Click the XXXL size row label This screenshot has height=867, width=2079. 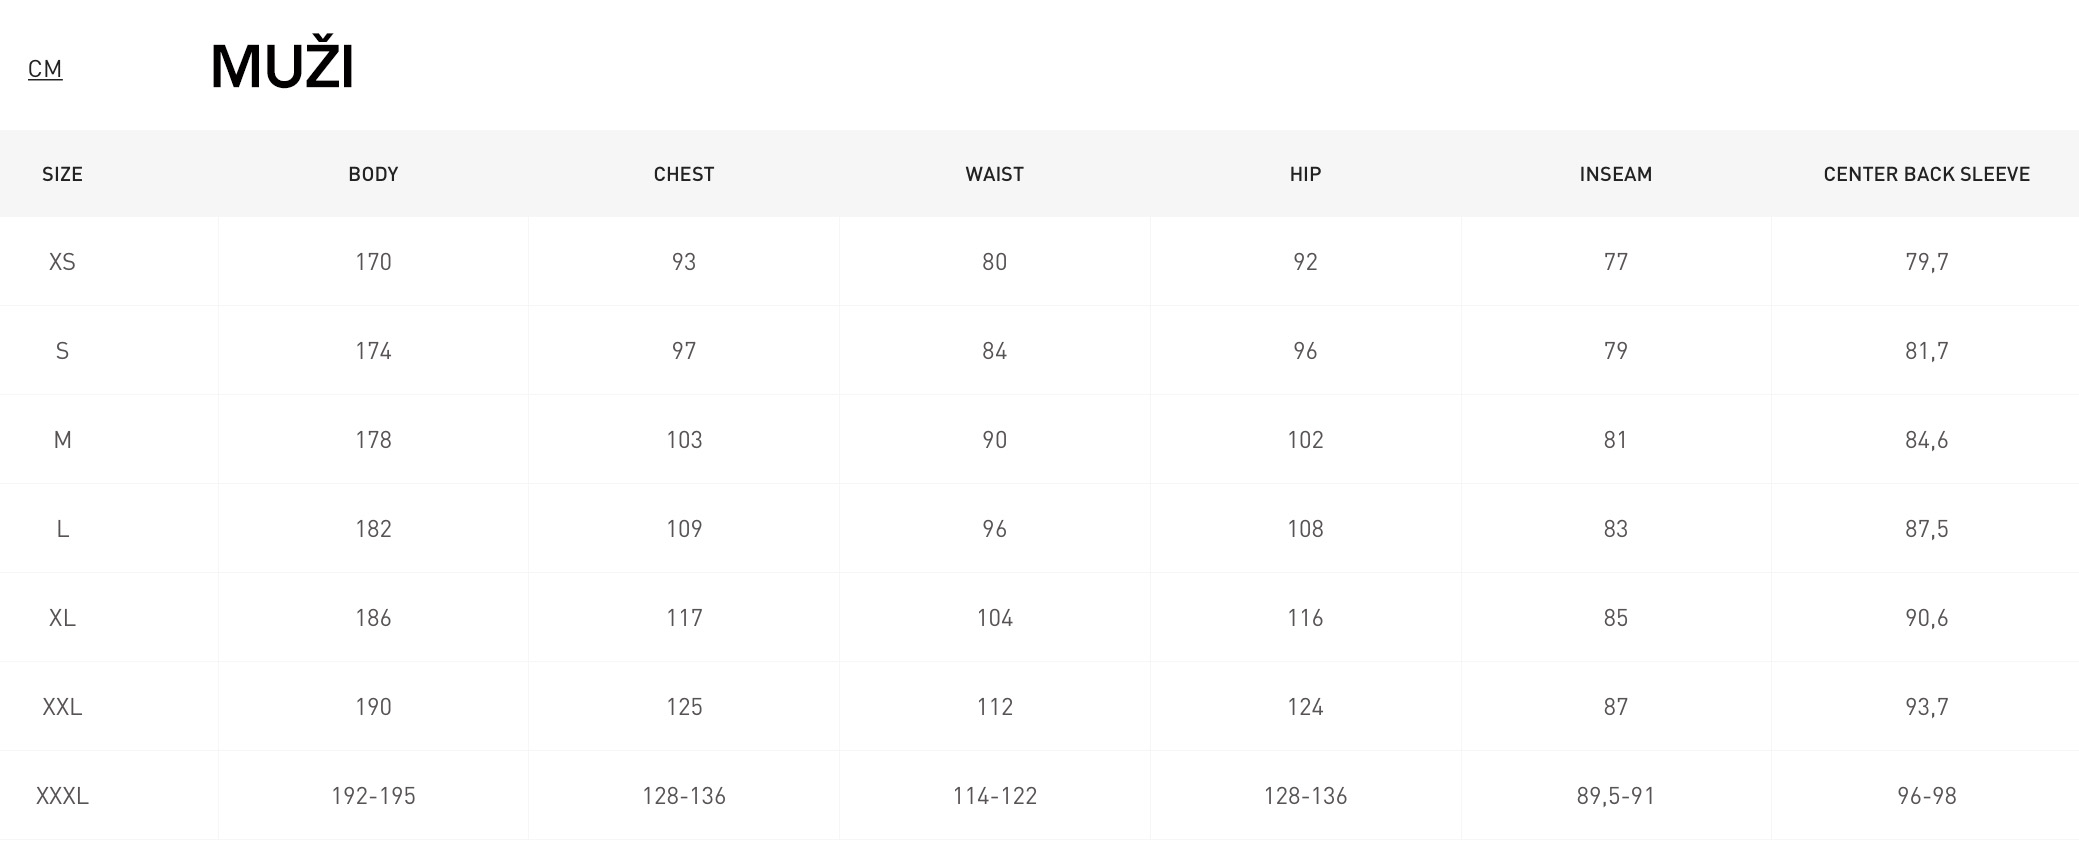(62, 796)
